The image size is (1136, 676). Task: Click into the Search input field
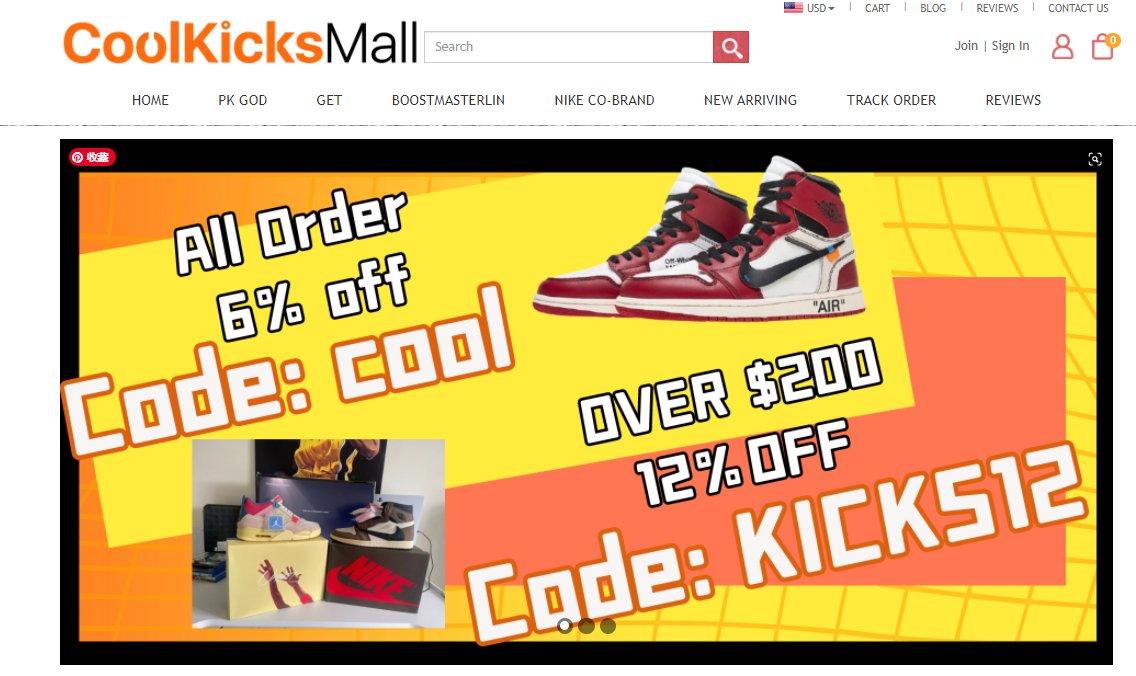pyautogui.click(x=569, y=47)
